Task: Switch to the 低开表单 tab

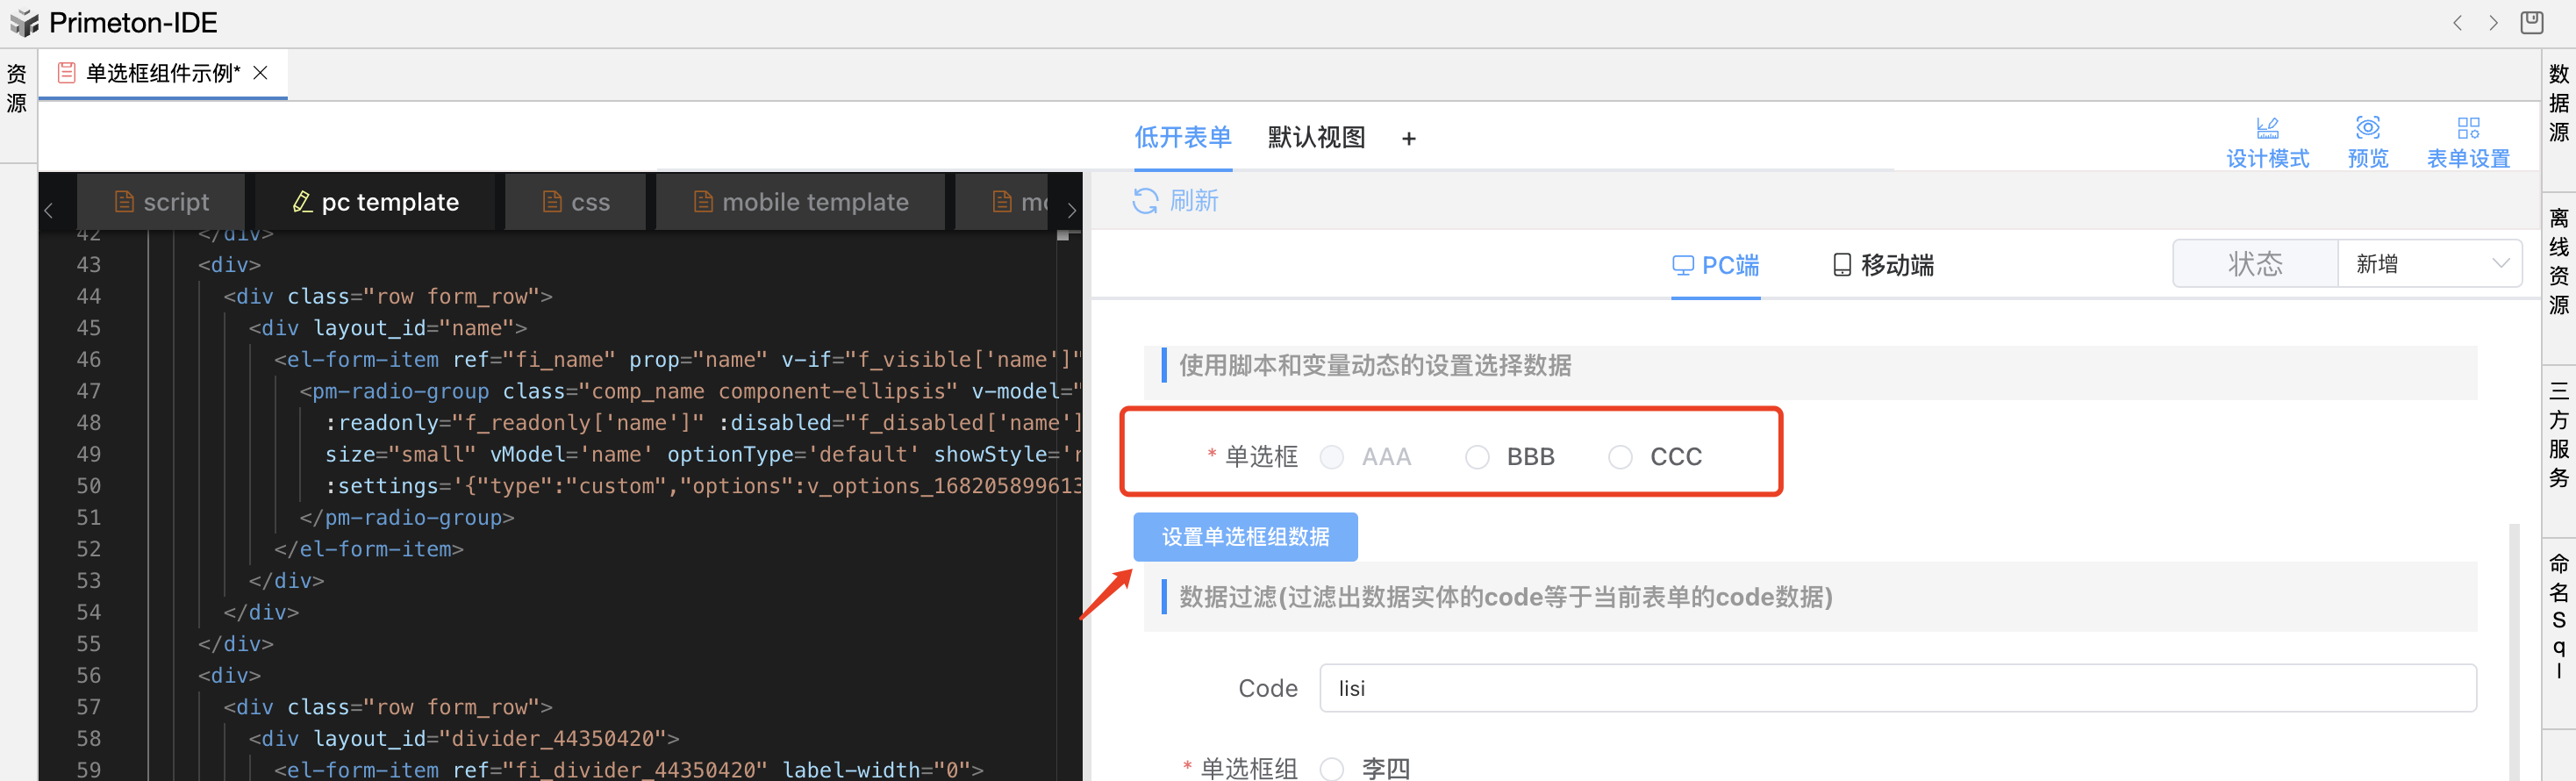Action: (x=1182, y=138)
